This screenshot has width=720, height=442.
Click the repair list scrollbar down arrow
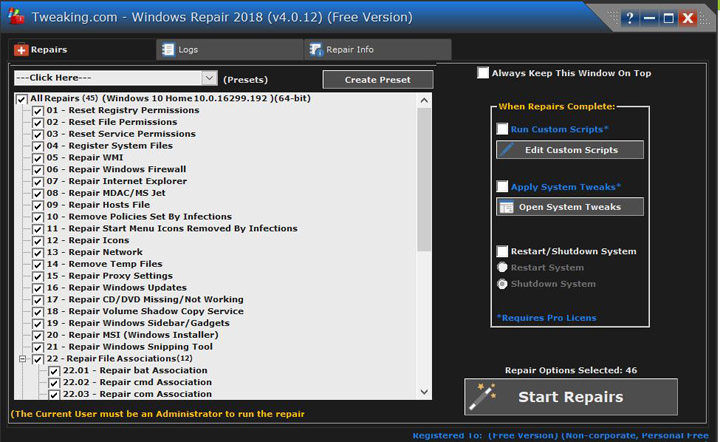[424, 392]
